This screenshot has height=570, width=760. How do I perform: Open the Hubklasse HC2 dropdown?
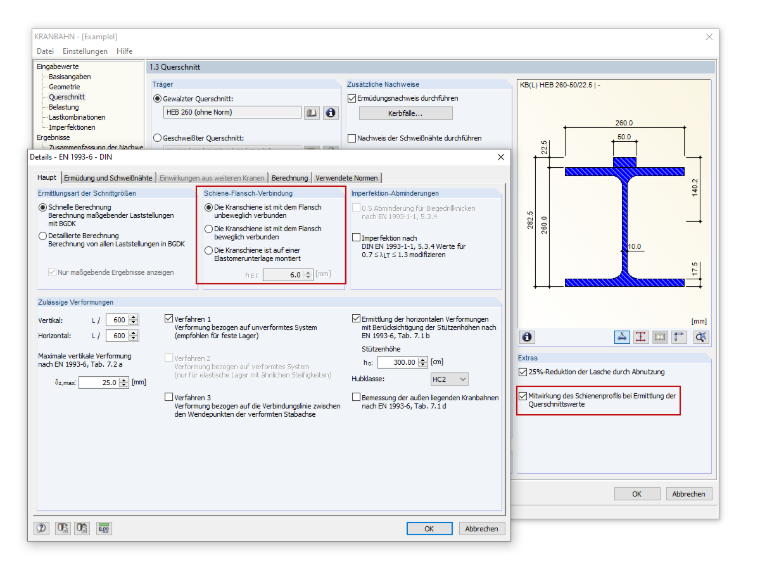coord(449,379)
